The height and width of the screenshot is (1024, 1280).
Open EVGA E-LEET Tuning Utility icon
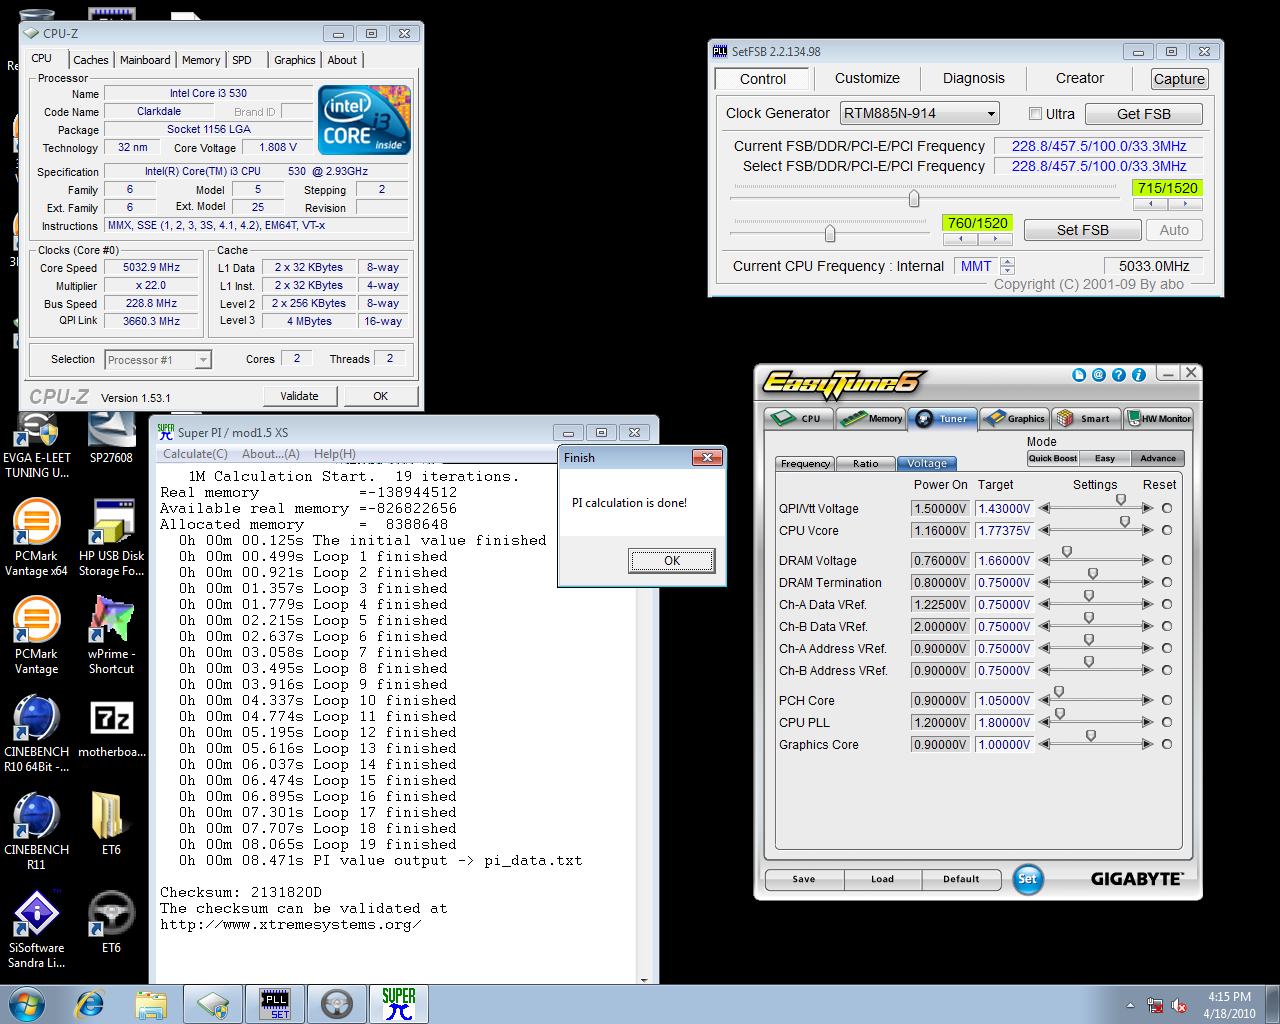(x=36, y=446)
